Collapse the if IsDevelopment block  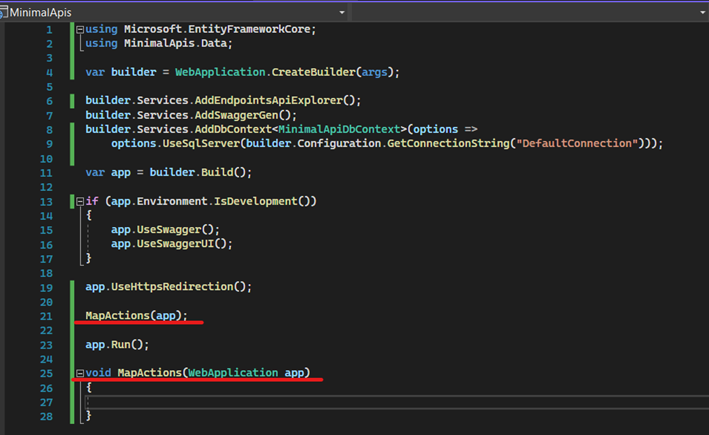click(80, 201)
